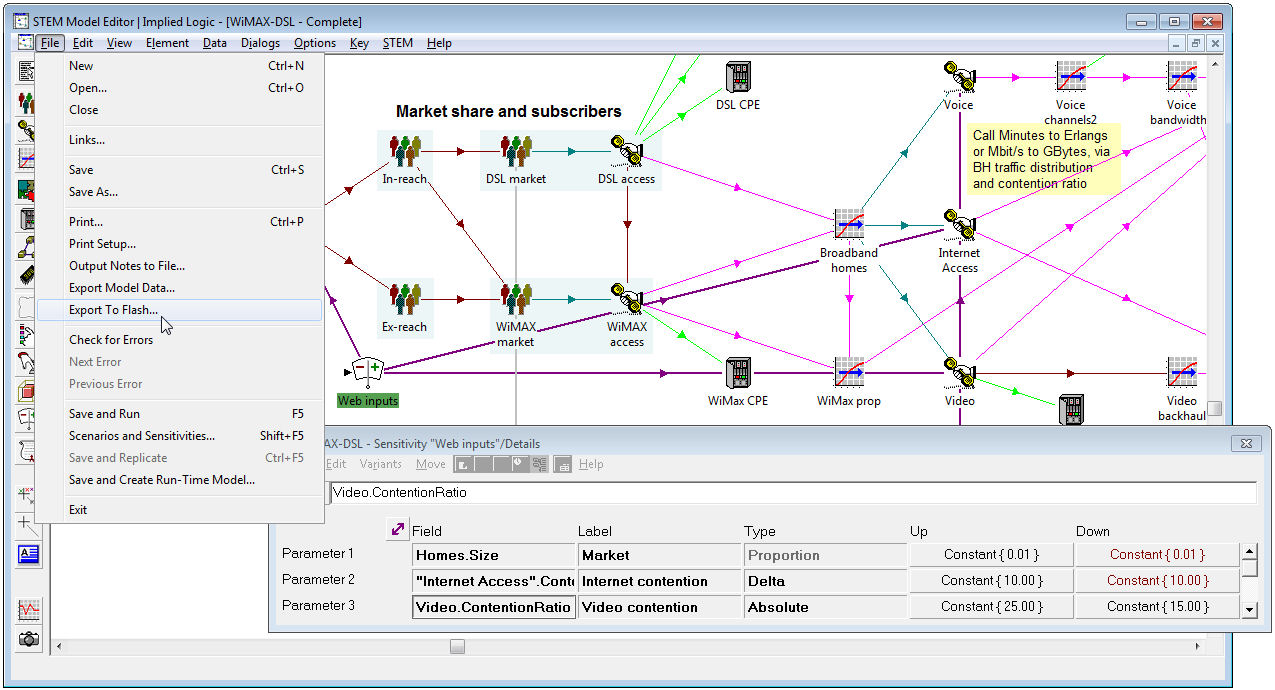Screen dimensions: 1275x690
Task: Click the purple expand arrow beside Field header
Action: click(397, 529)
